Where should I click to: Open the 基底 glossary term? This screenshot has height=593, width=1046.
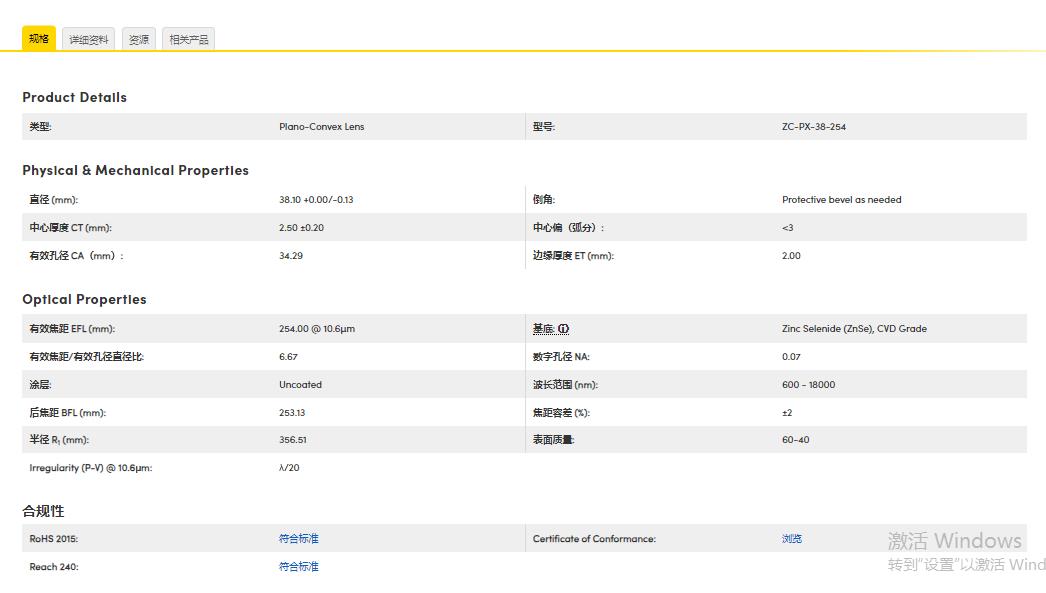[545, 328]
